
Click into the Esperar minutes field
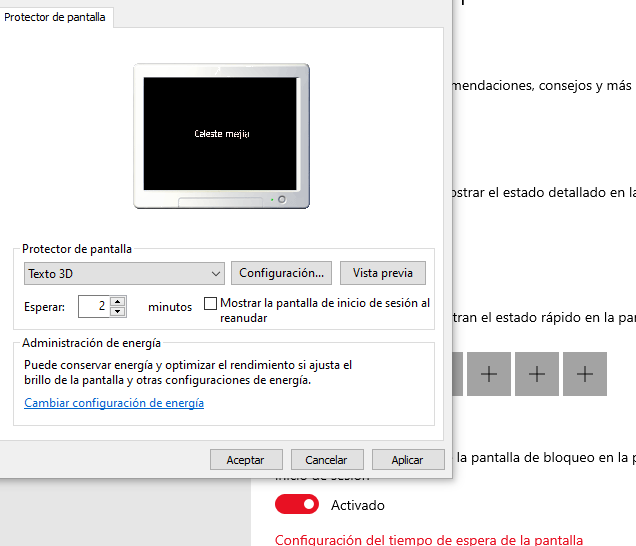92,306
